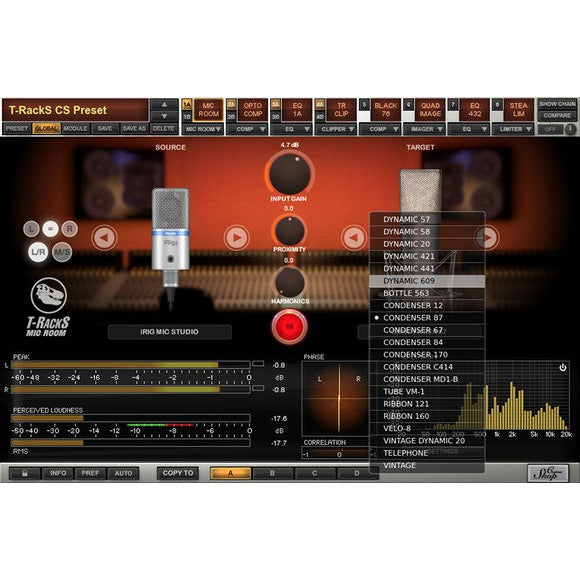The width and height of the screenshot is (580, 580).
Task: Toggle the GLOBAL preset scope
Action: pyautogui.click(x=46, y=129)
